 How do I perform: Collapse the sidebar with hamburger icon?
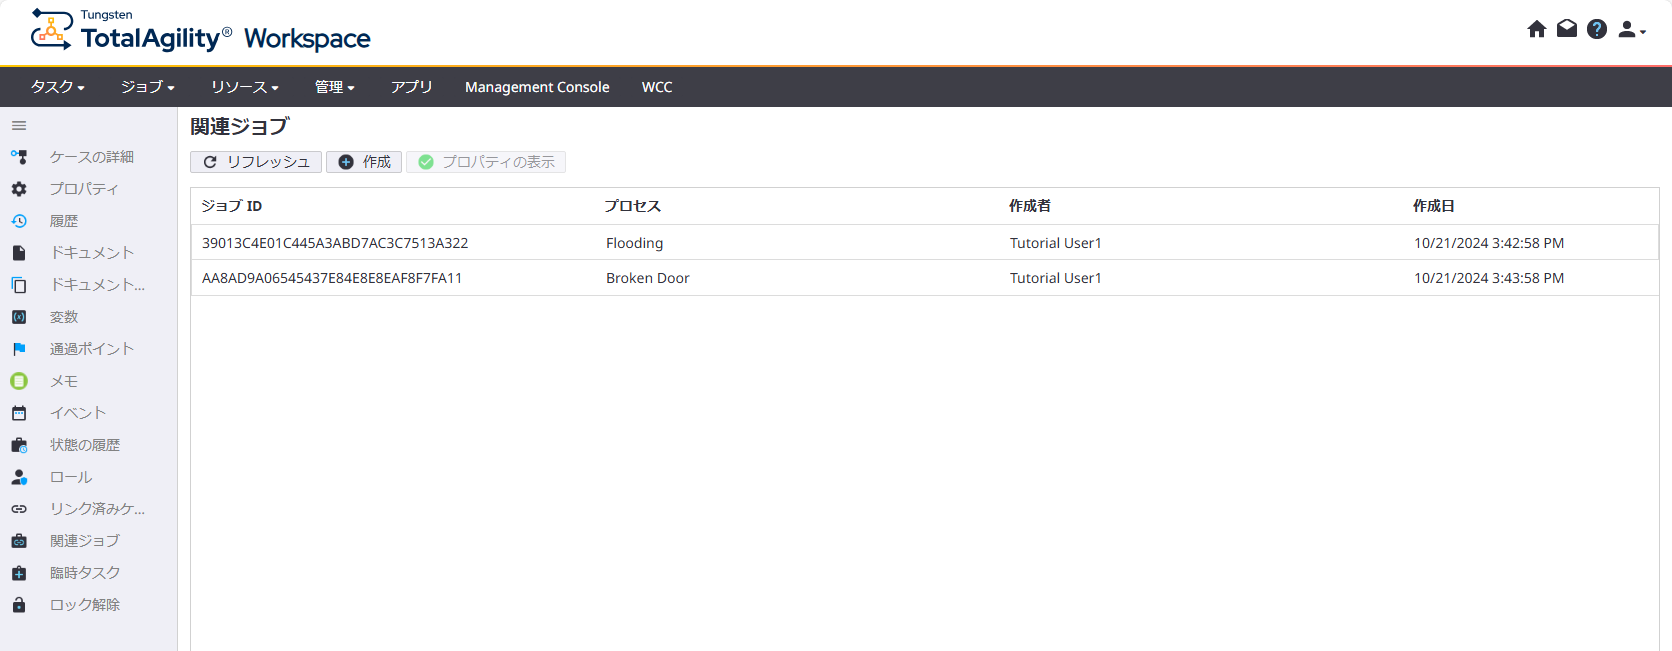click(19, 126)
